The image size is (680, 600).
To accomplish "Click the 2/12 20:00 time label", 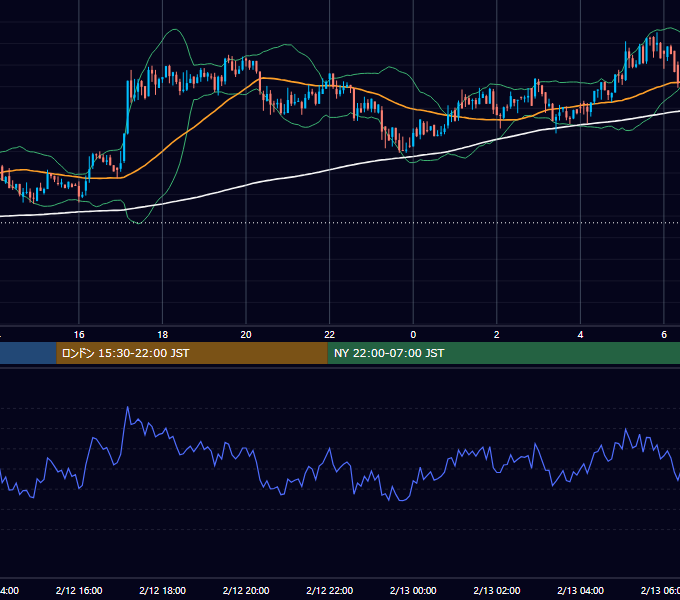I will (x=246, y=590).
